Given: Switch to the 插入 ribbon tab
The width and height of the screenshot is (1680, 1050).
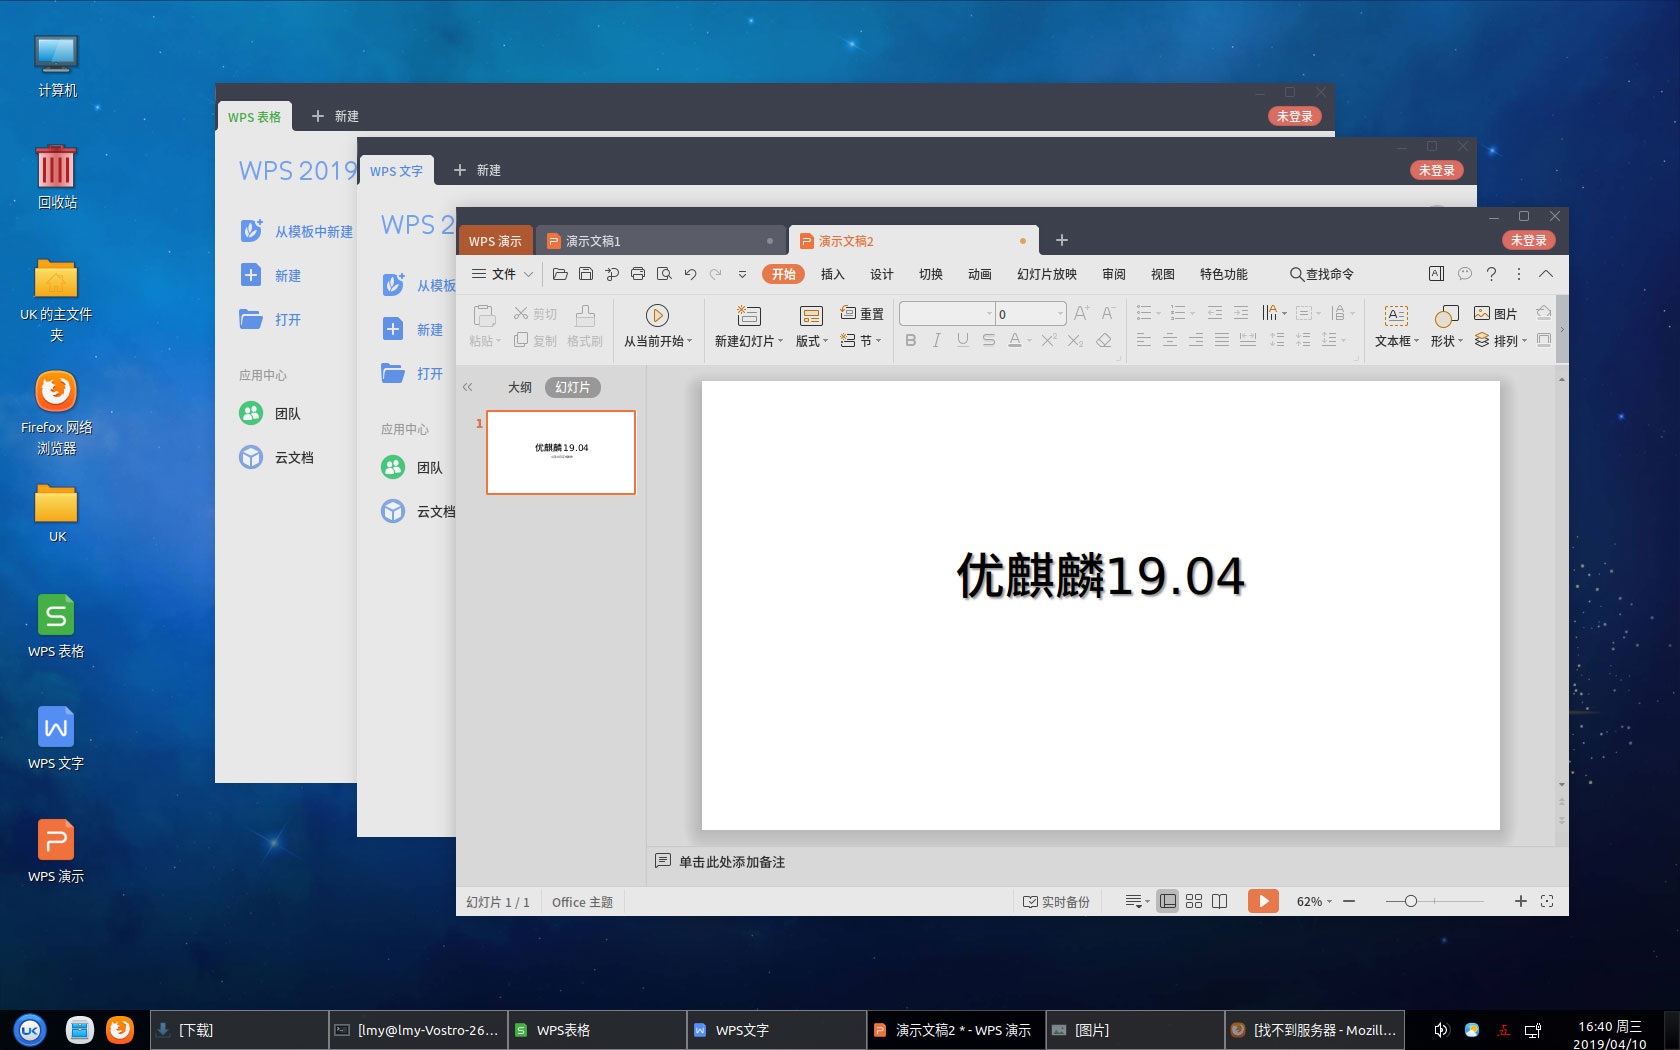Looking at the screenshot, I should (x=831, y=273).
